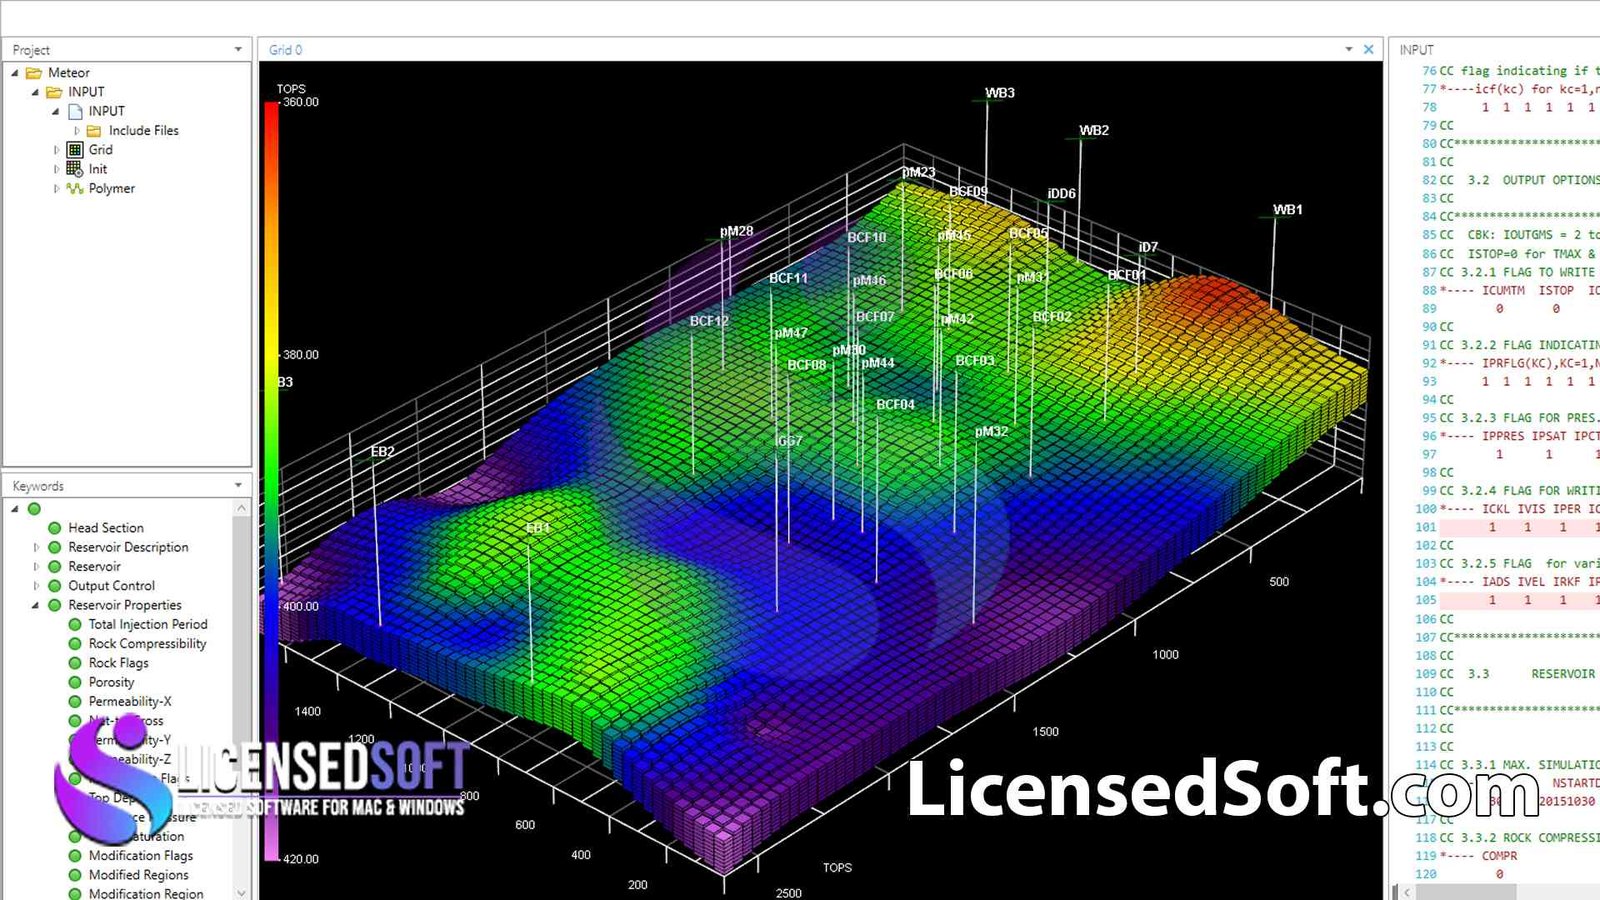The height and width of the screenshot is (900, 1600).
Task: Collapse the Reservoir Properties keyword node
Action: pos(36,605)
